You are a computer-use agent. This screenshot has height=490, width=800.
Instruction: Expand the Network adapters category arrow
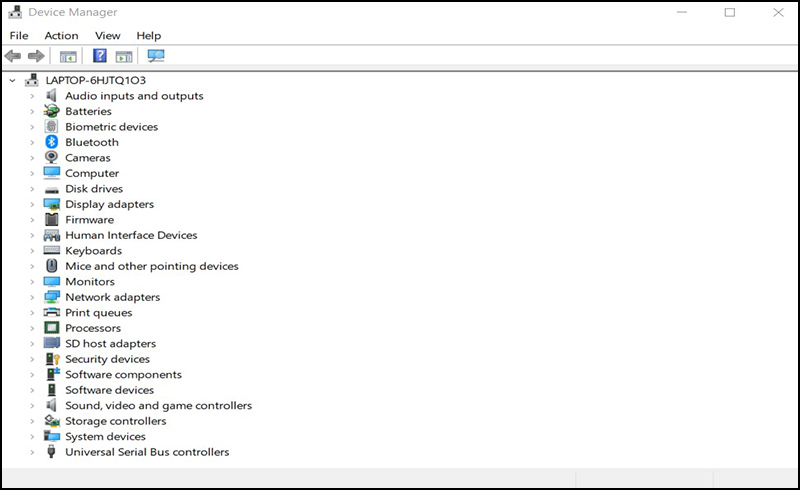tap(32, 297)
